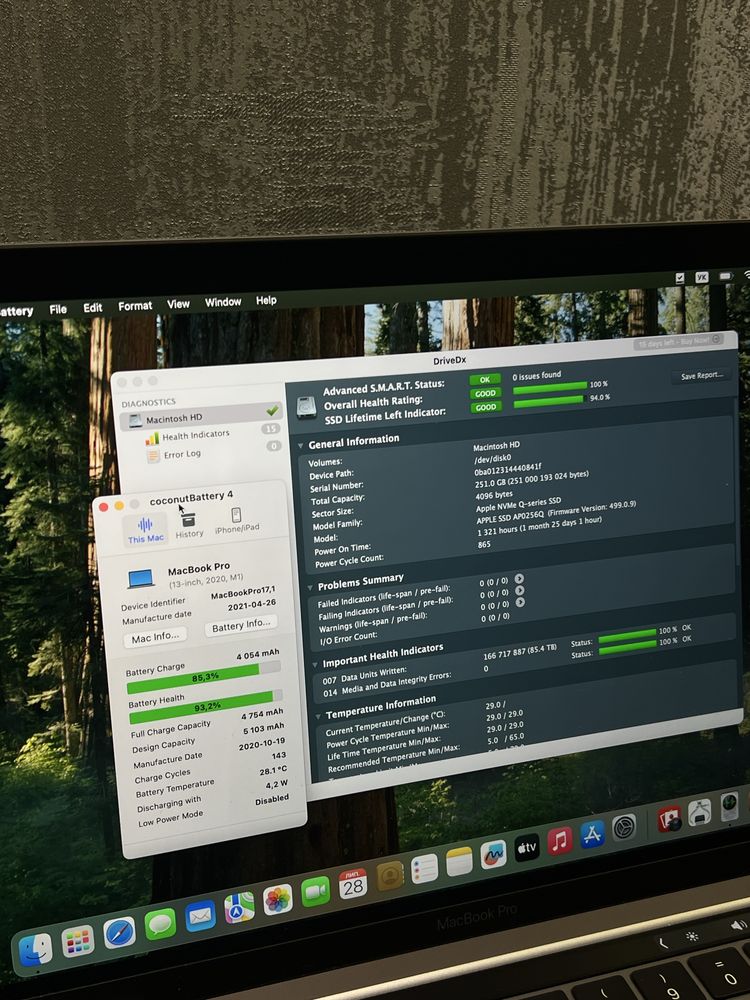This screenshot has width=750, height=1000.
Task: Click the Mac Info... button
Action: (155, 637)
